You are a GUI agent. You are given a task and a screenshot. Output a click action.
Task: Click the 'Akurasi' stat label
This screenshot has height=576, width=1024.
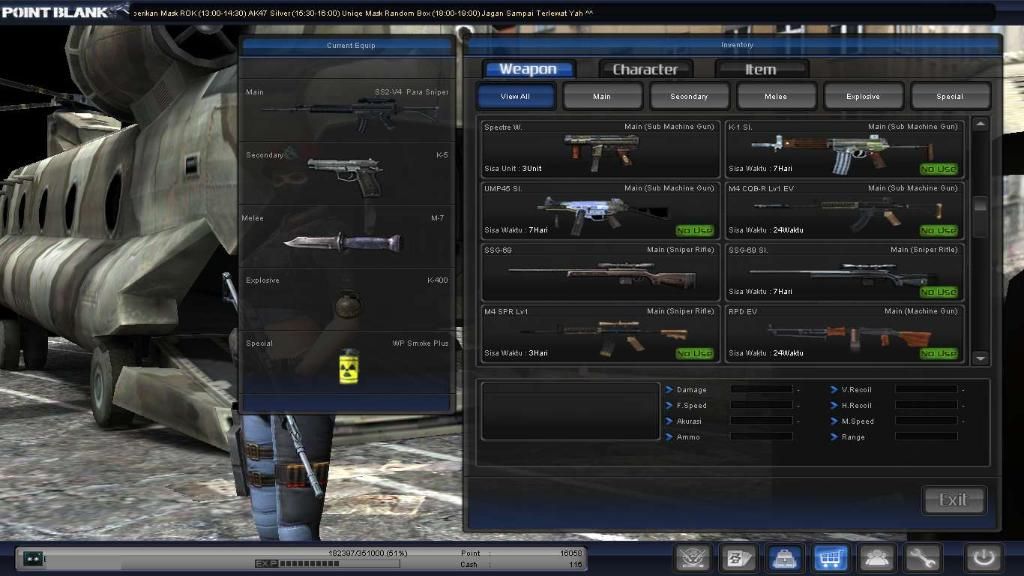689,421
